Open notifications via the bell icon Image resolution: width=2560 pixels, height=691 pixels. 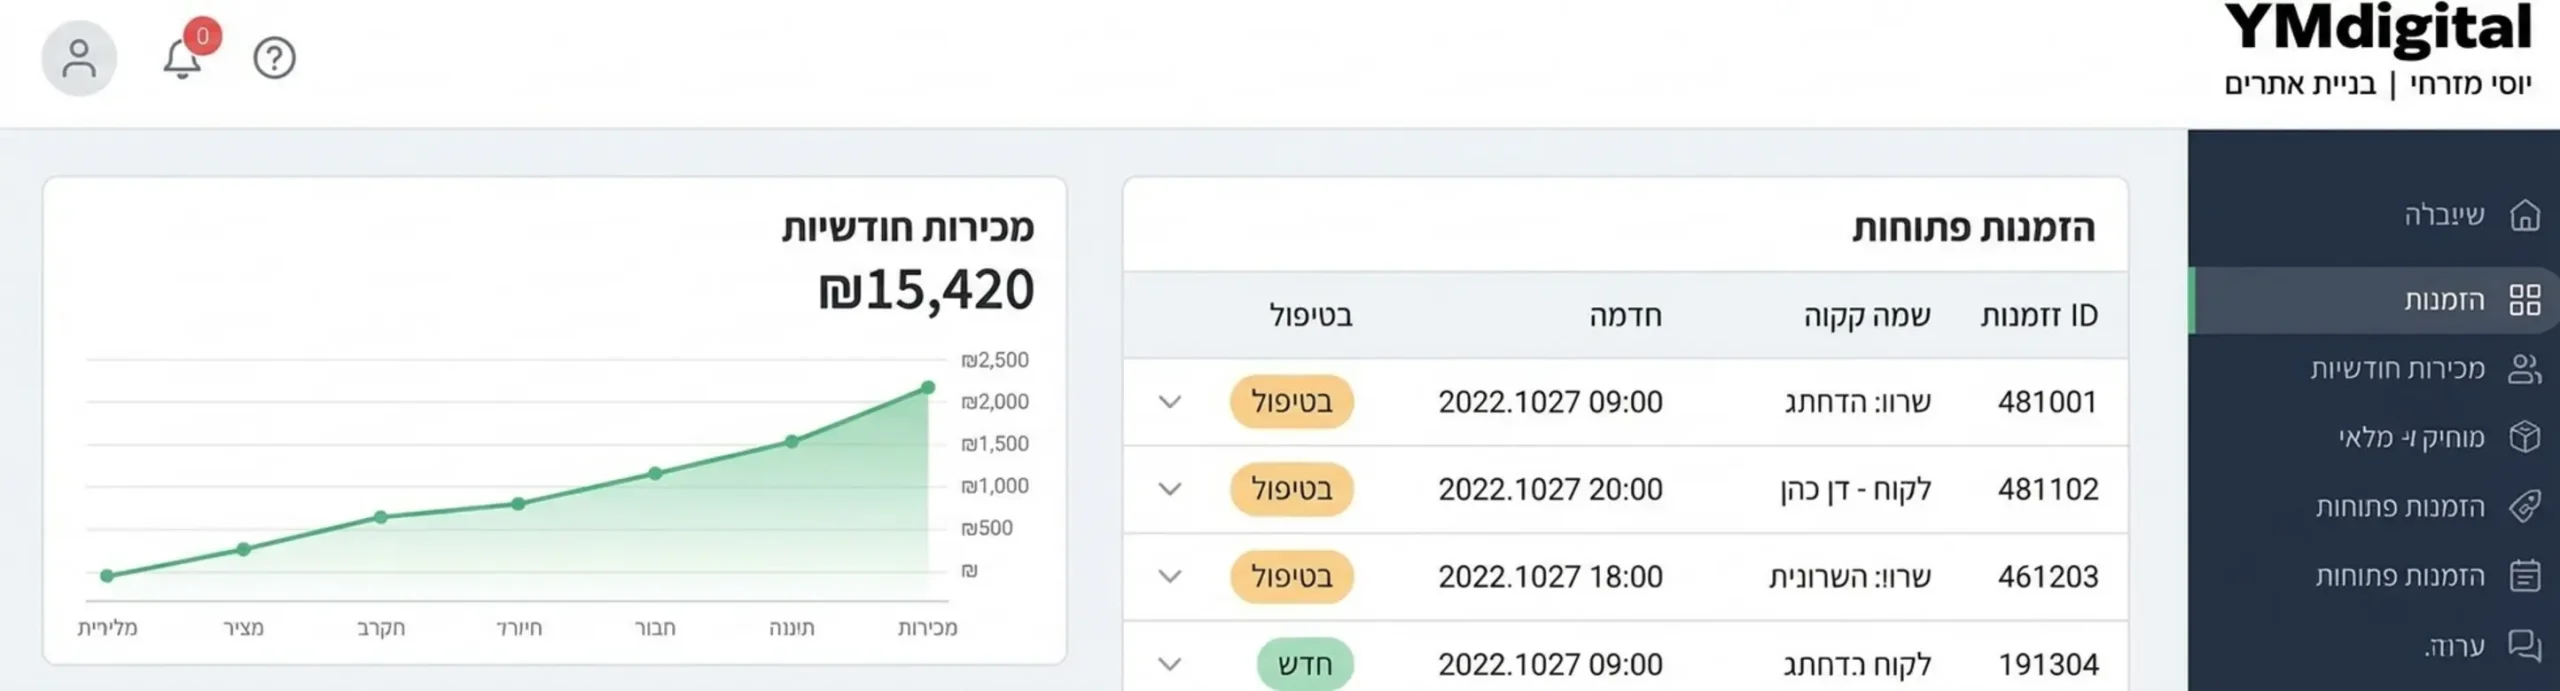pyautogui.click(x=181, y=60)
